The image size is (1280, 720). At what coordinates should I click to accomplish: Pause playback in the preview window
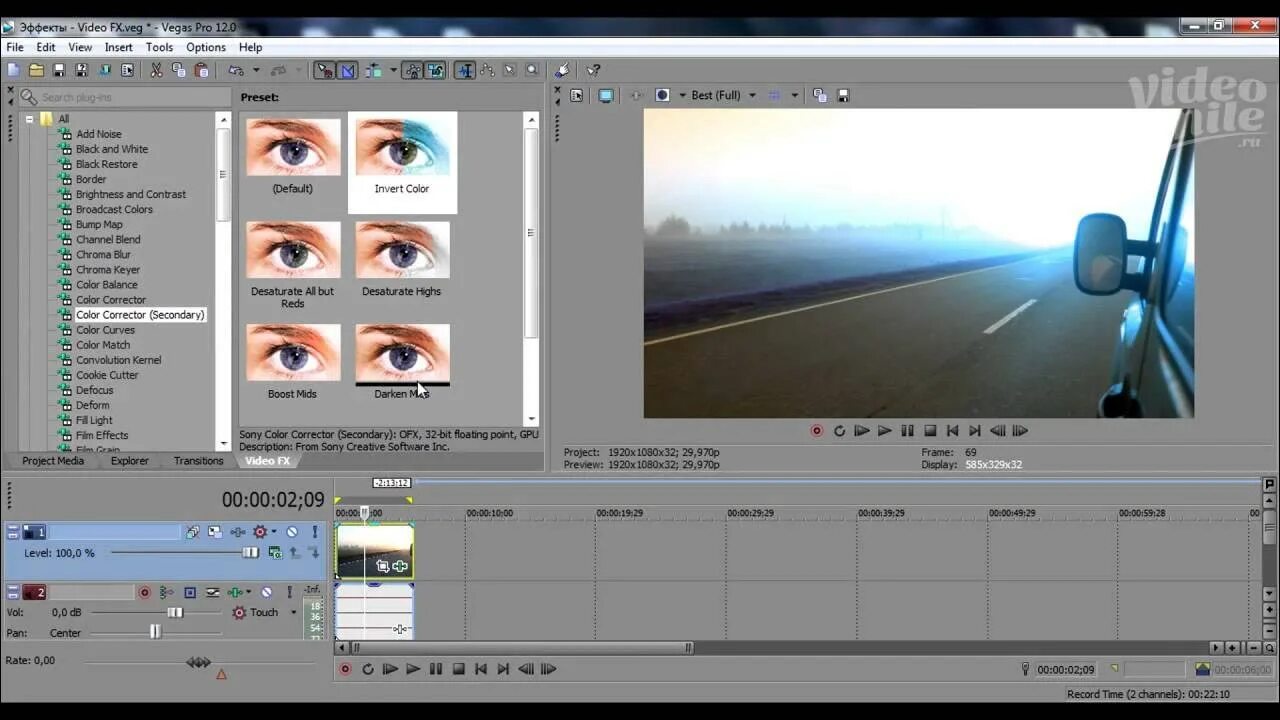pyautogui.click(x=907, y=431)
